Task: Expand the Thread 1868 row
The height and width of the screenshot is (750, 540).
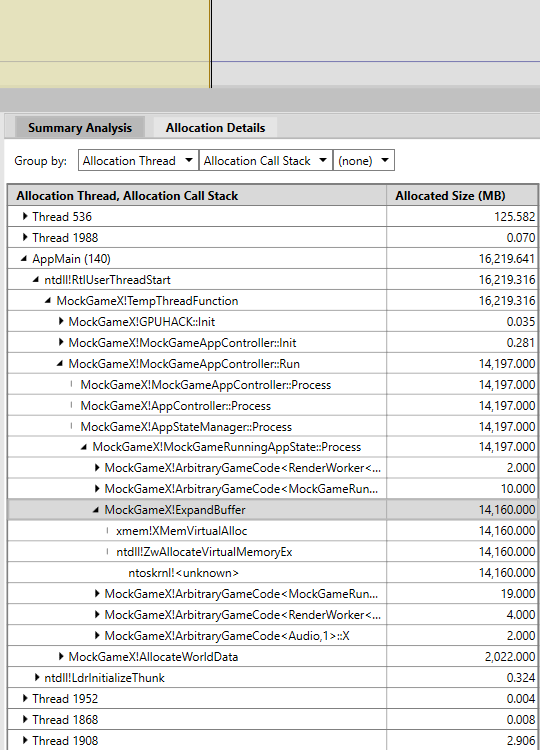Action: (x=25, y=720)
